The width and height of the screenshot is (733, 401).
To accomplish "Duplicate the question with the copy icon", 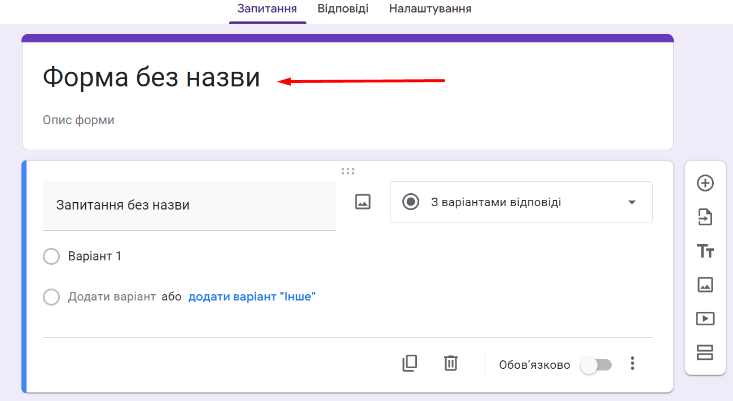I will click(409, 364).
